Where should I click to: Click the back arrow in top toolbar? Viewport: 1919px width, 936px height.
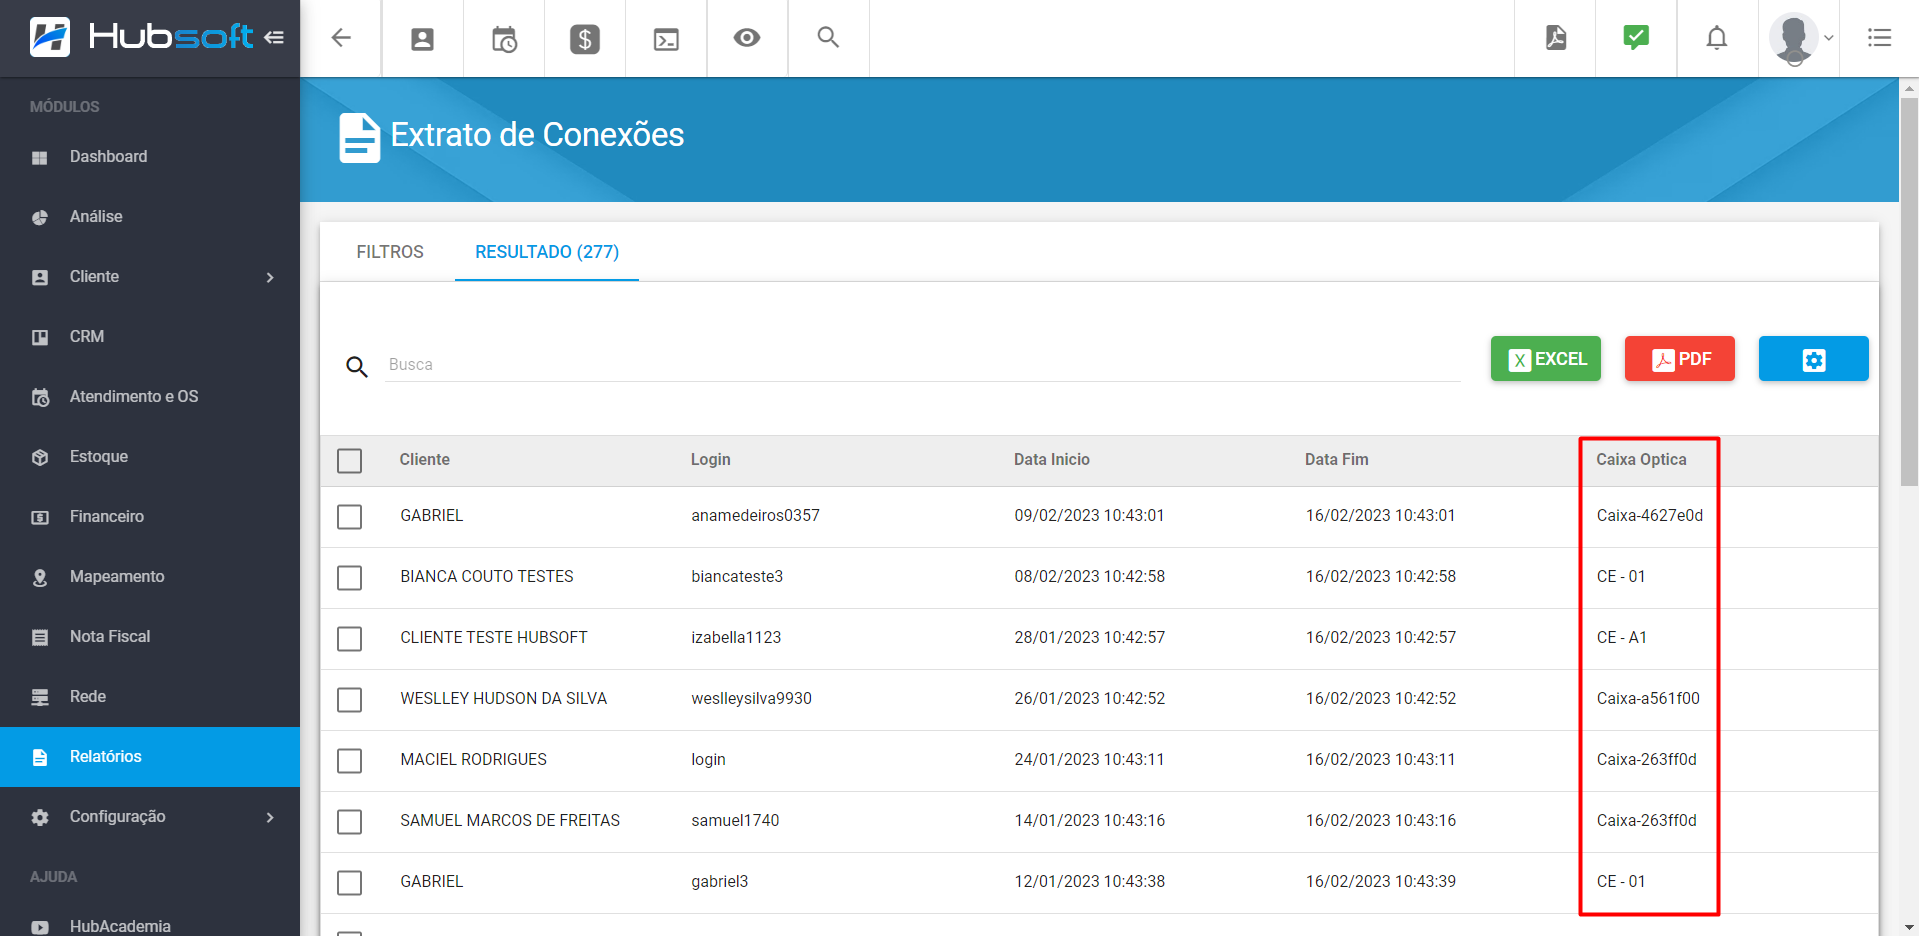341,38
